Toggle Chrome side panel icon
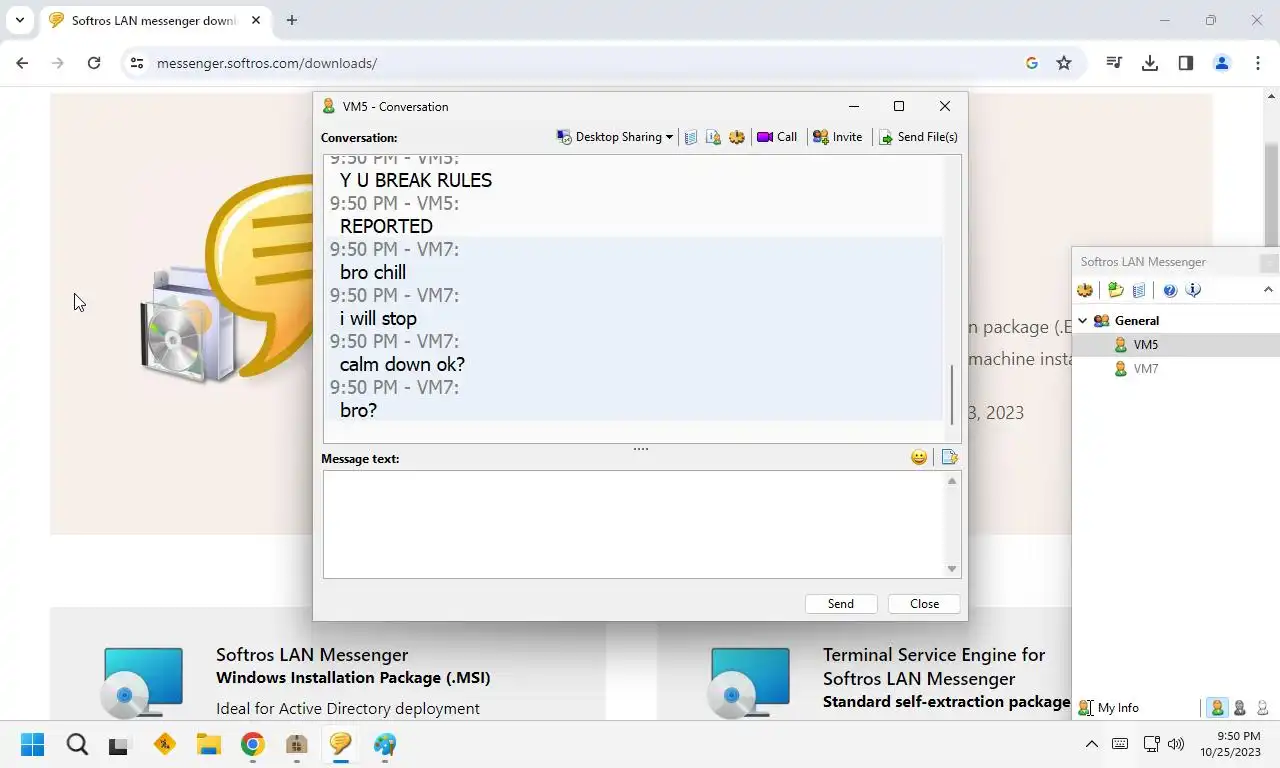The width and height of the screenshot is (1280, 768). (x=1186, y=63)
